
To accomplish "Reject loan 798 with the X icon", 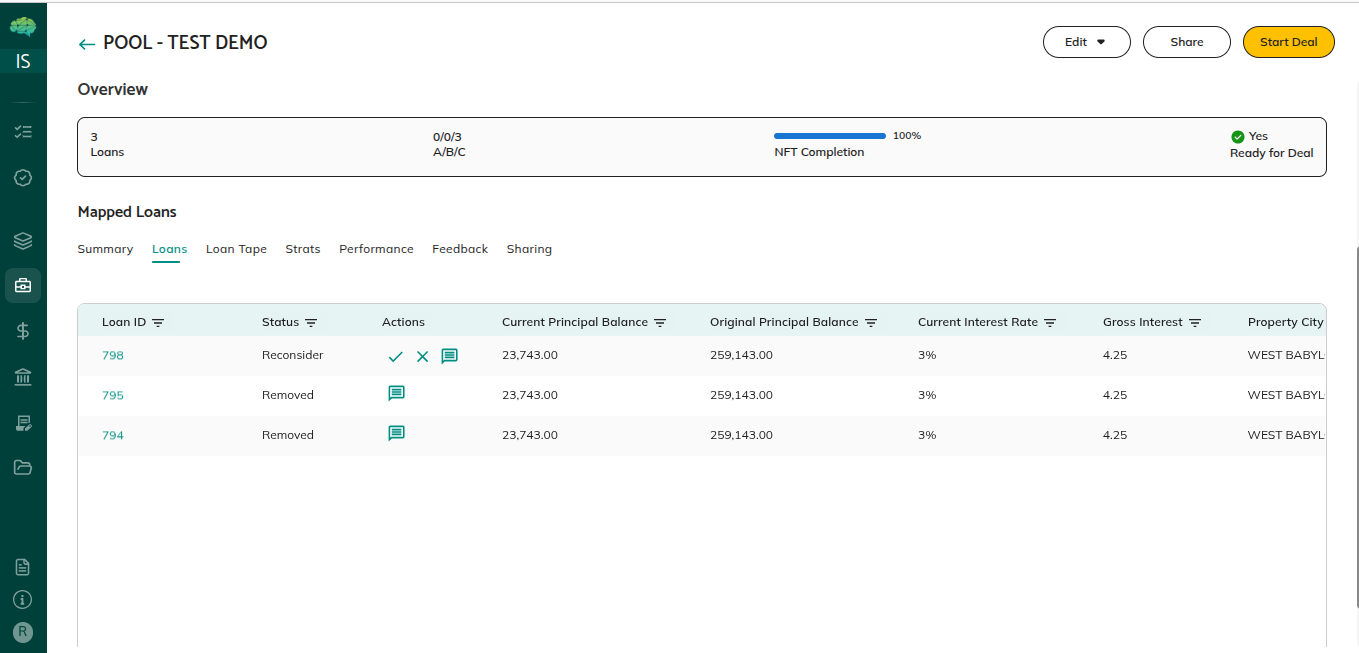I will point(422,356).
